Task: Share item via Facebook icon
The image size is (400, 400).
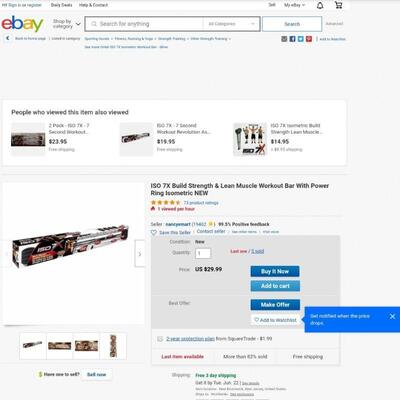Action: pos(292,39)
